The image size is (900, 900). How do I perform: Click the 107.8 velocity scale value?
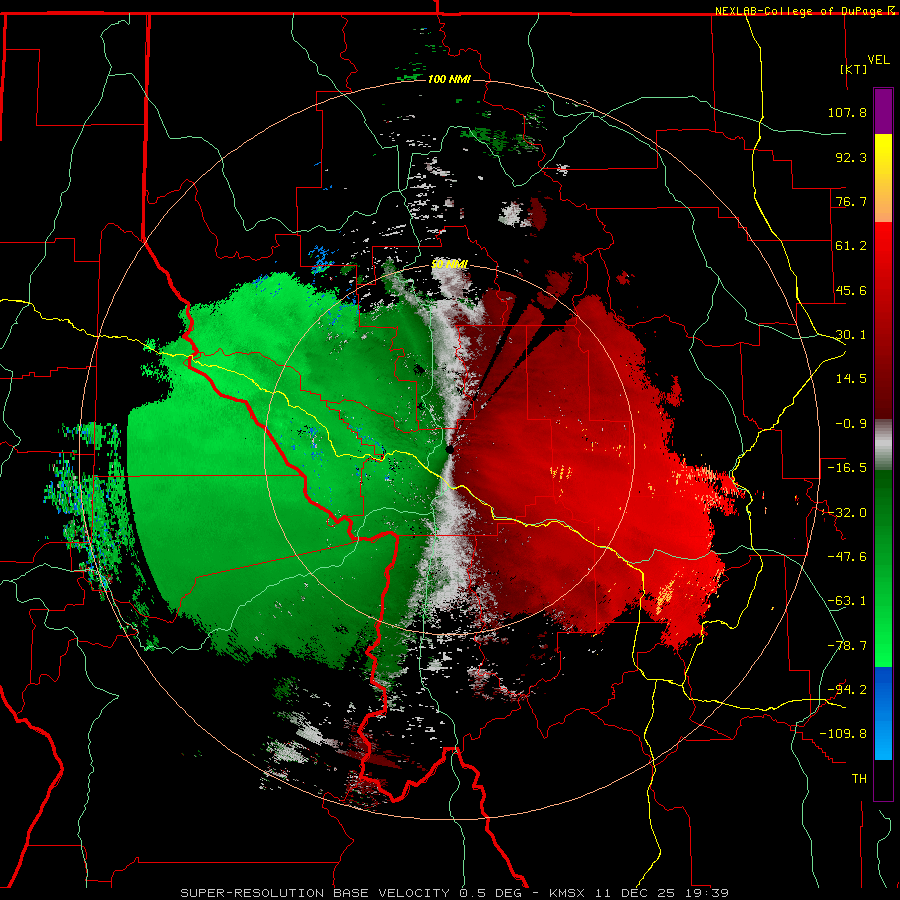847,112
